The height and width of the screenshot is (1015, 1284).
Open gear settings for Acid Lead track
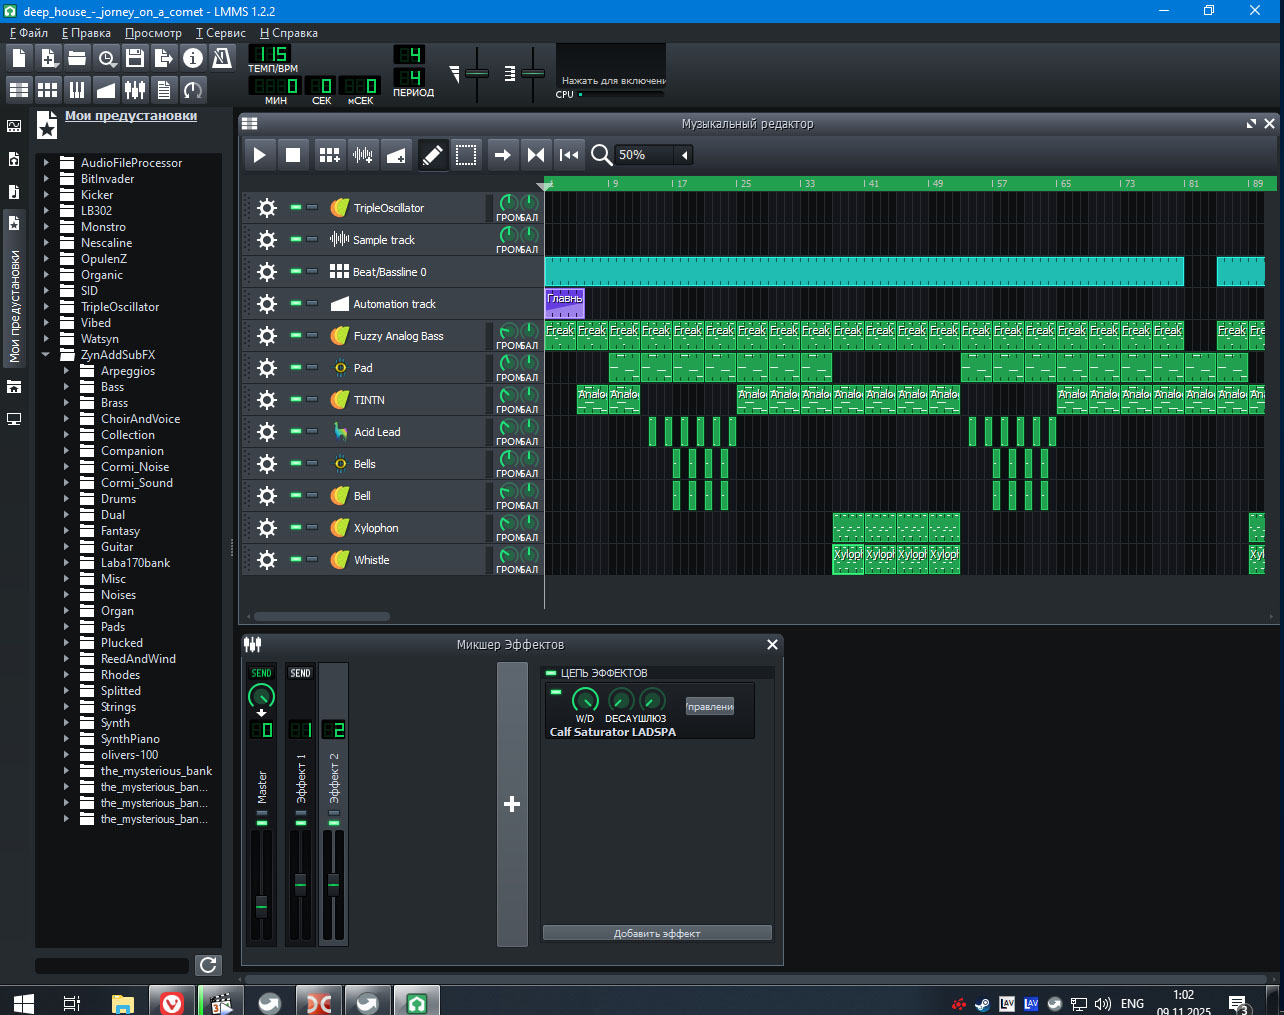tap(267, 432)
